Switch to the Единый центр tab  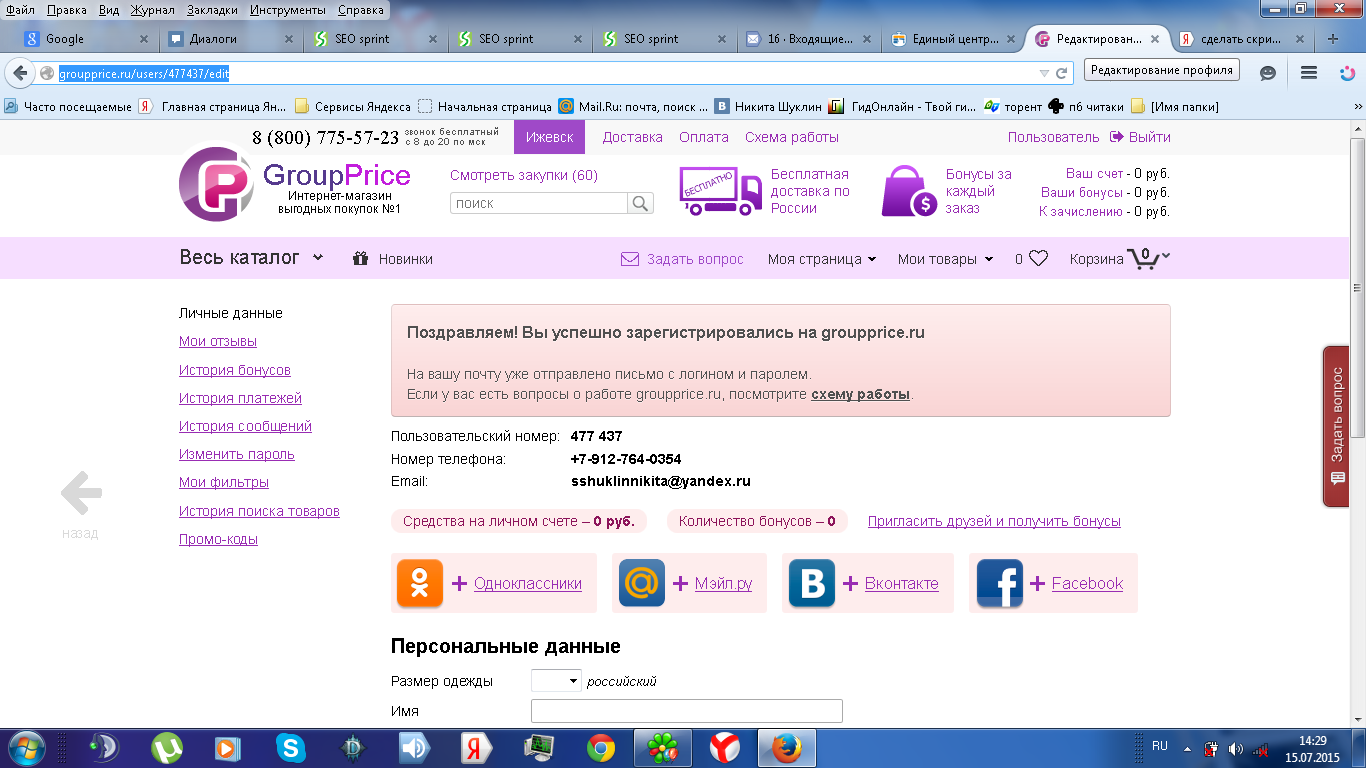click(956, 39)
